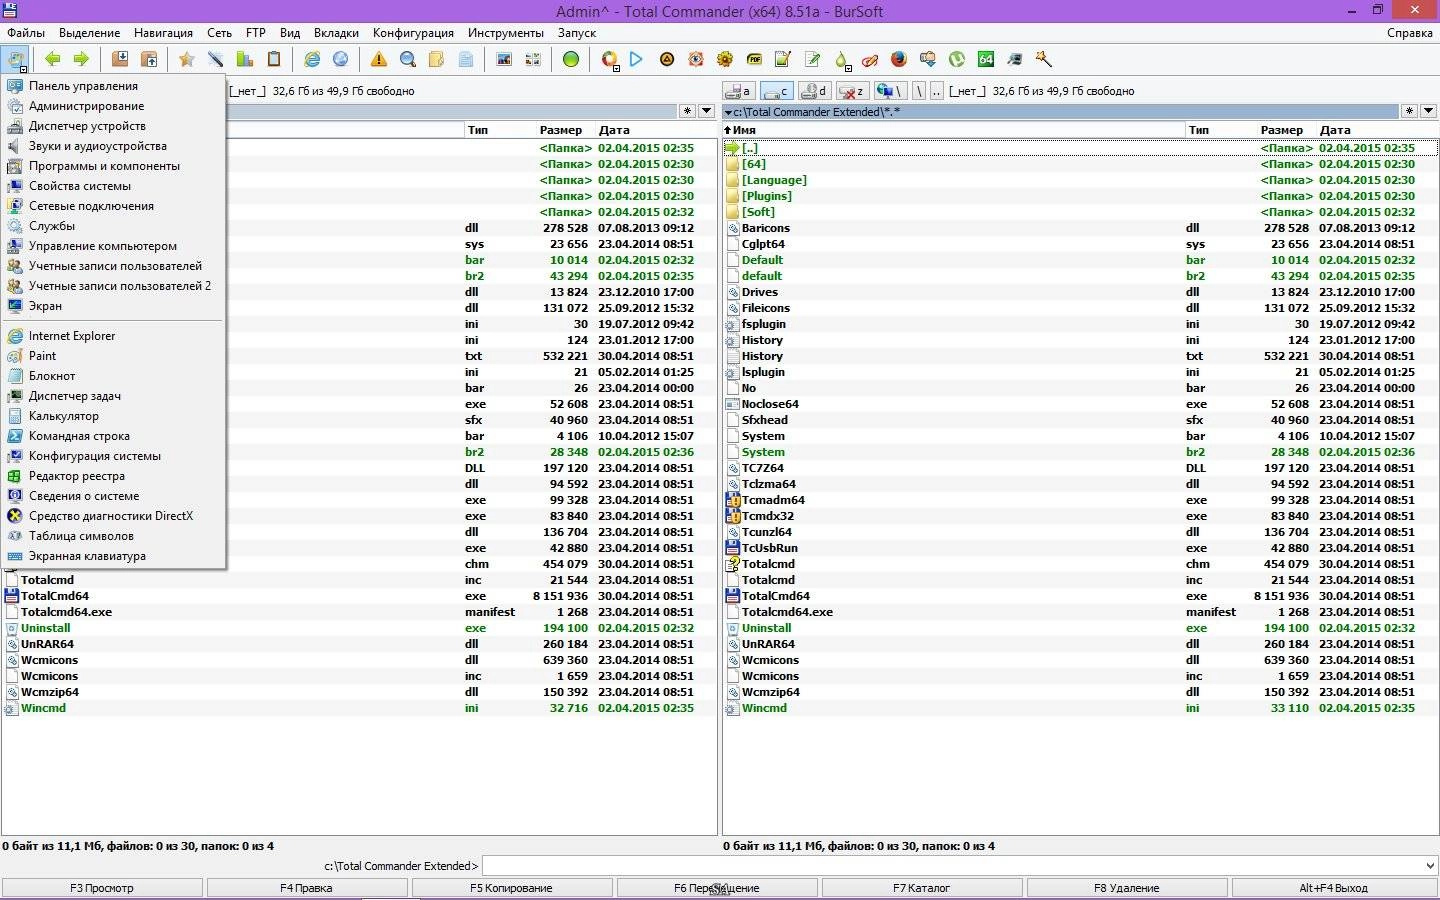This screenshot has height=900, width=1440.
Task: Select Wincmd ini file in left panel
Action: tap(359, 708)
